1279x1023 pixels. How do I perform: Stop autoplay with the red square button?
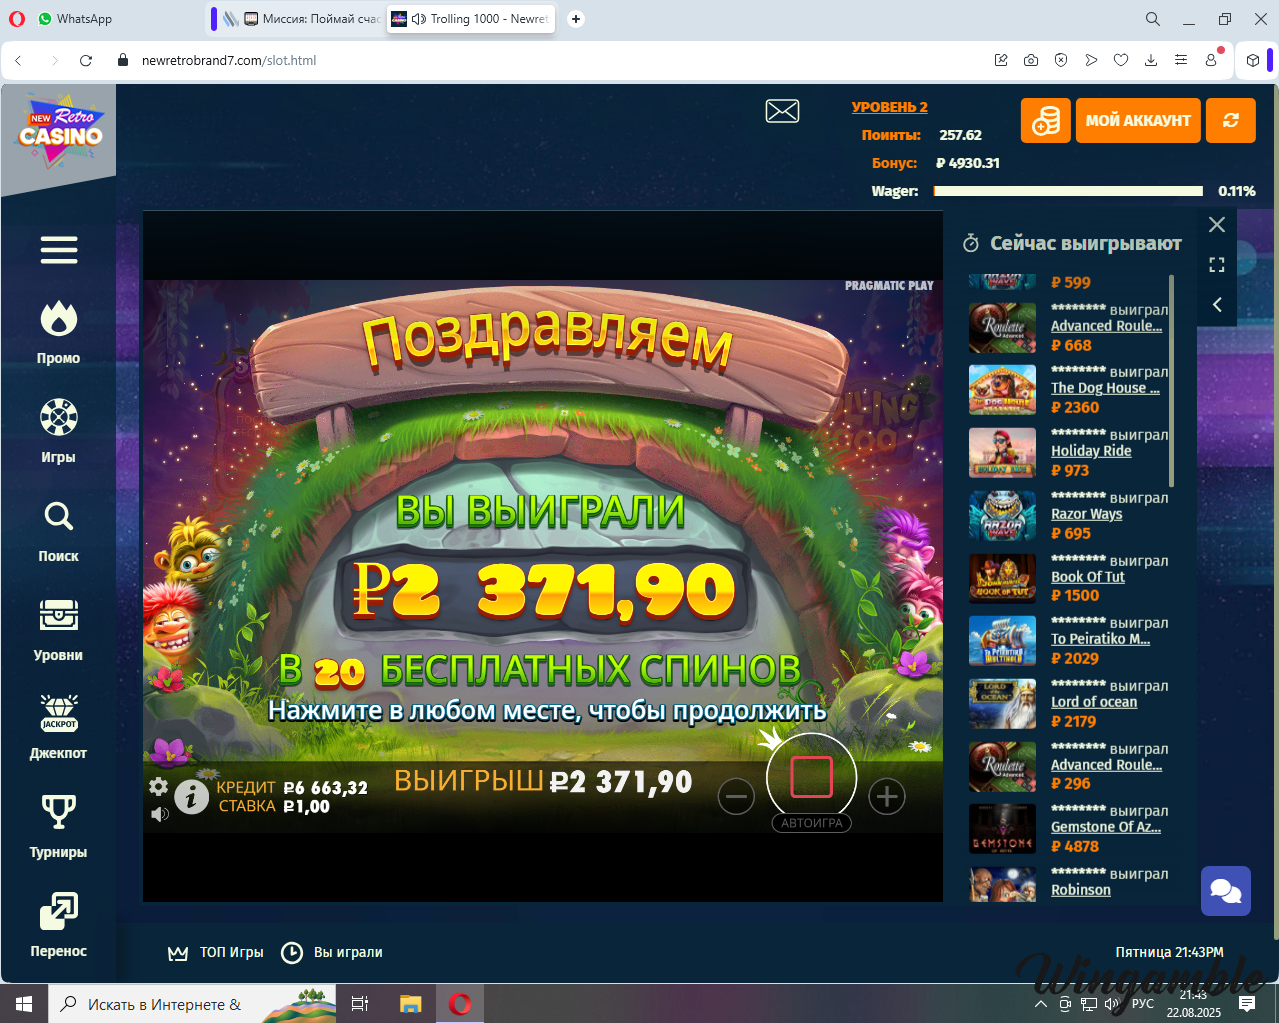point(811,777)
